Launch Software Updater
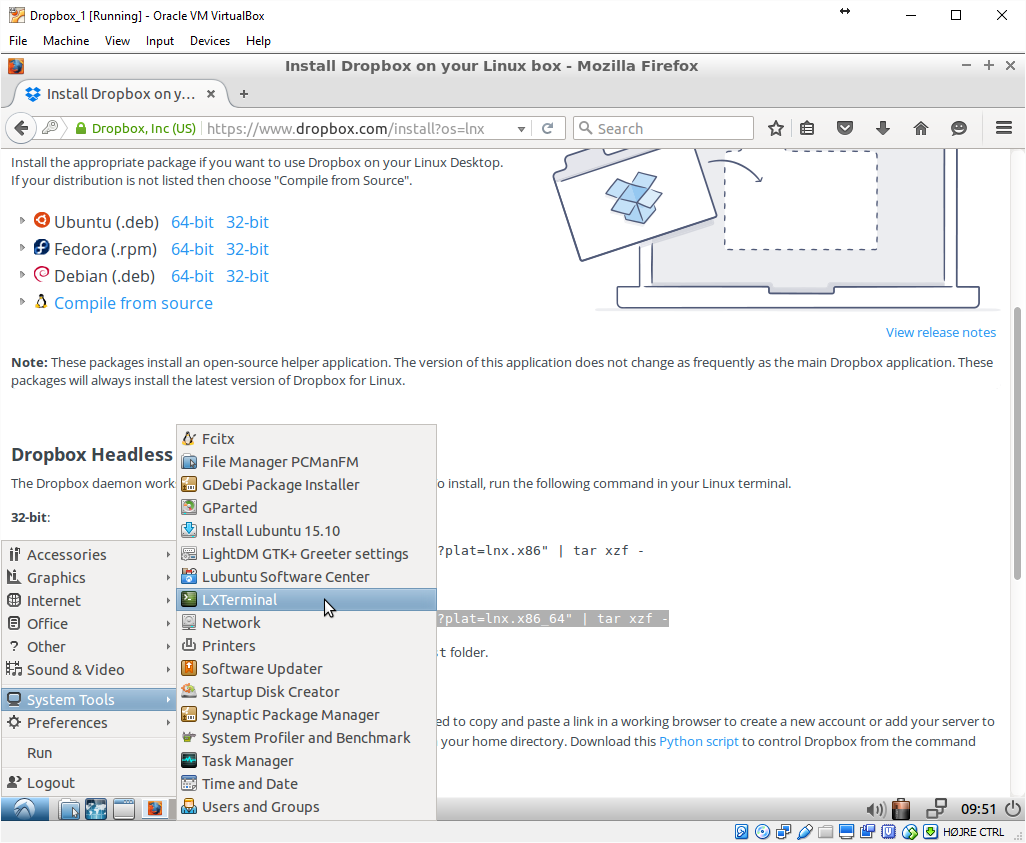This screenshot has width=1026, height=843. (306, 668)
